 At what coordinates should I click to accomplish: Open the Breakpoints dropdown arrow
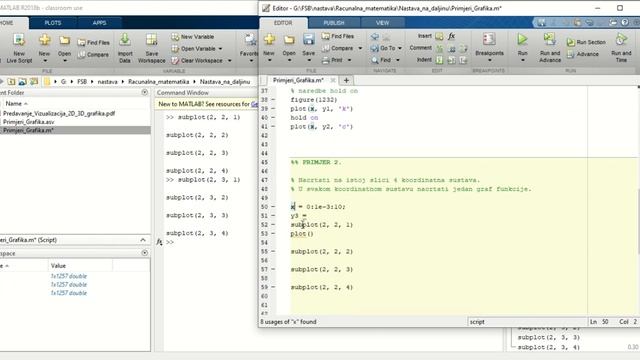pyautogui.click(x=489, y=60)
